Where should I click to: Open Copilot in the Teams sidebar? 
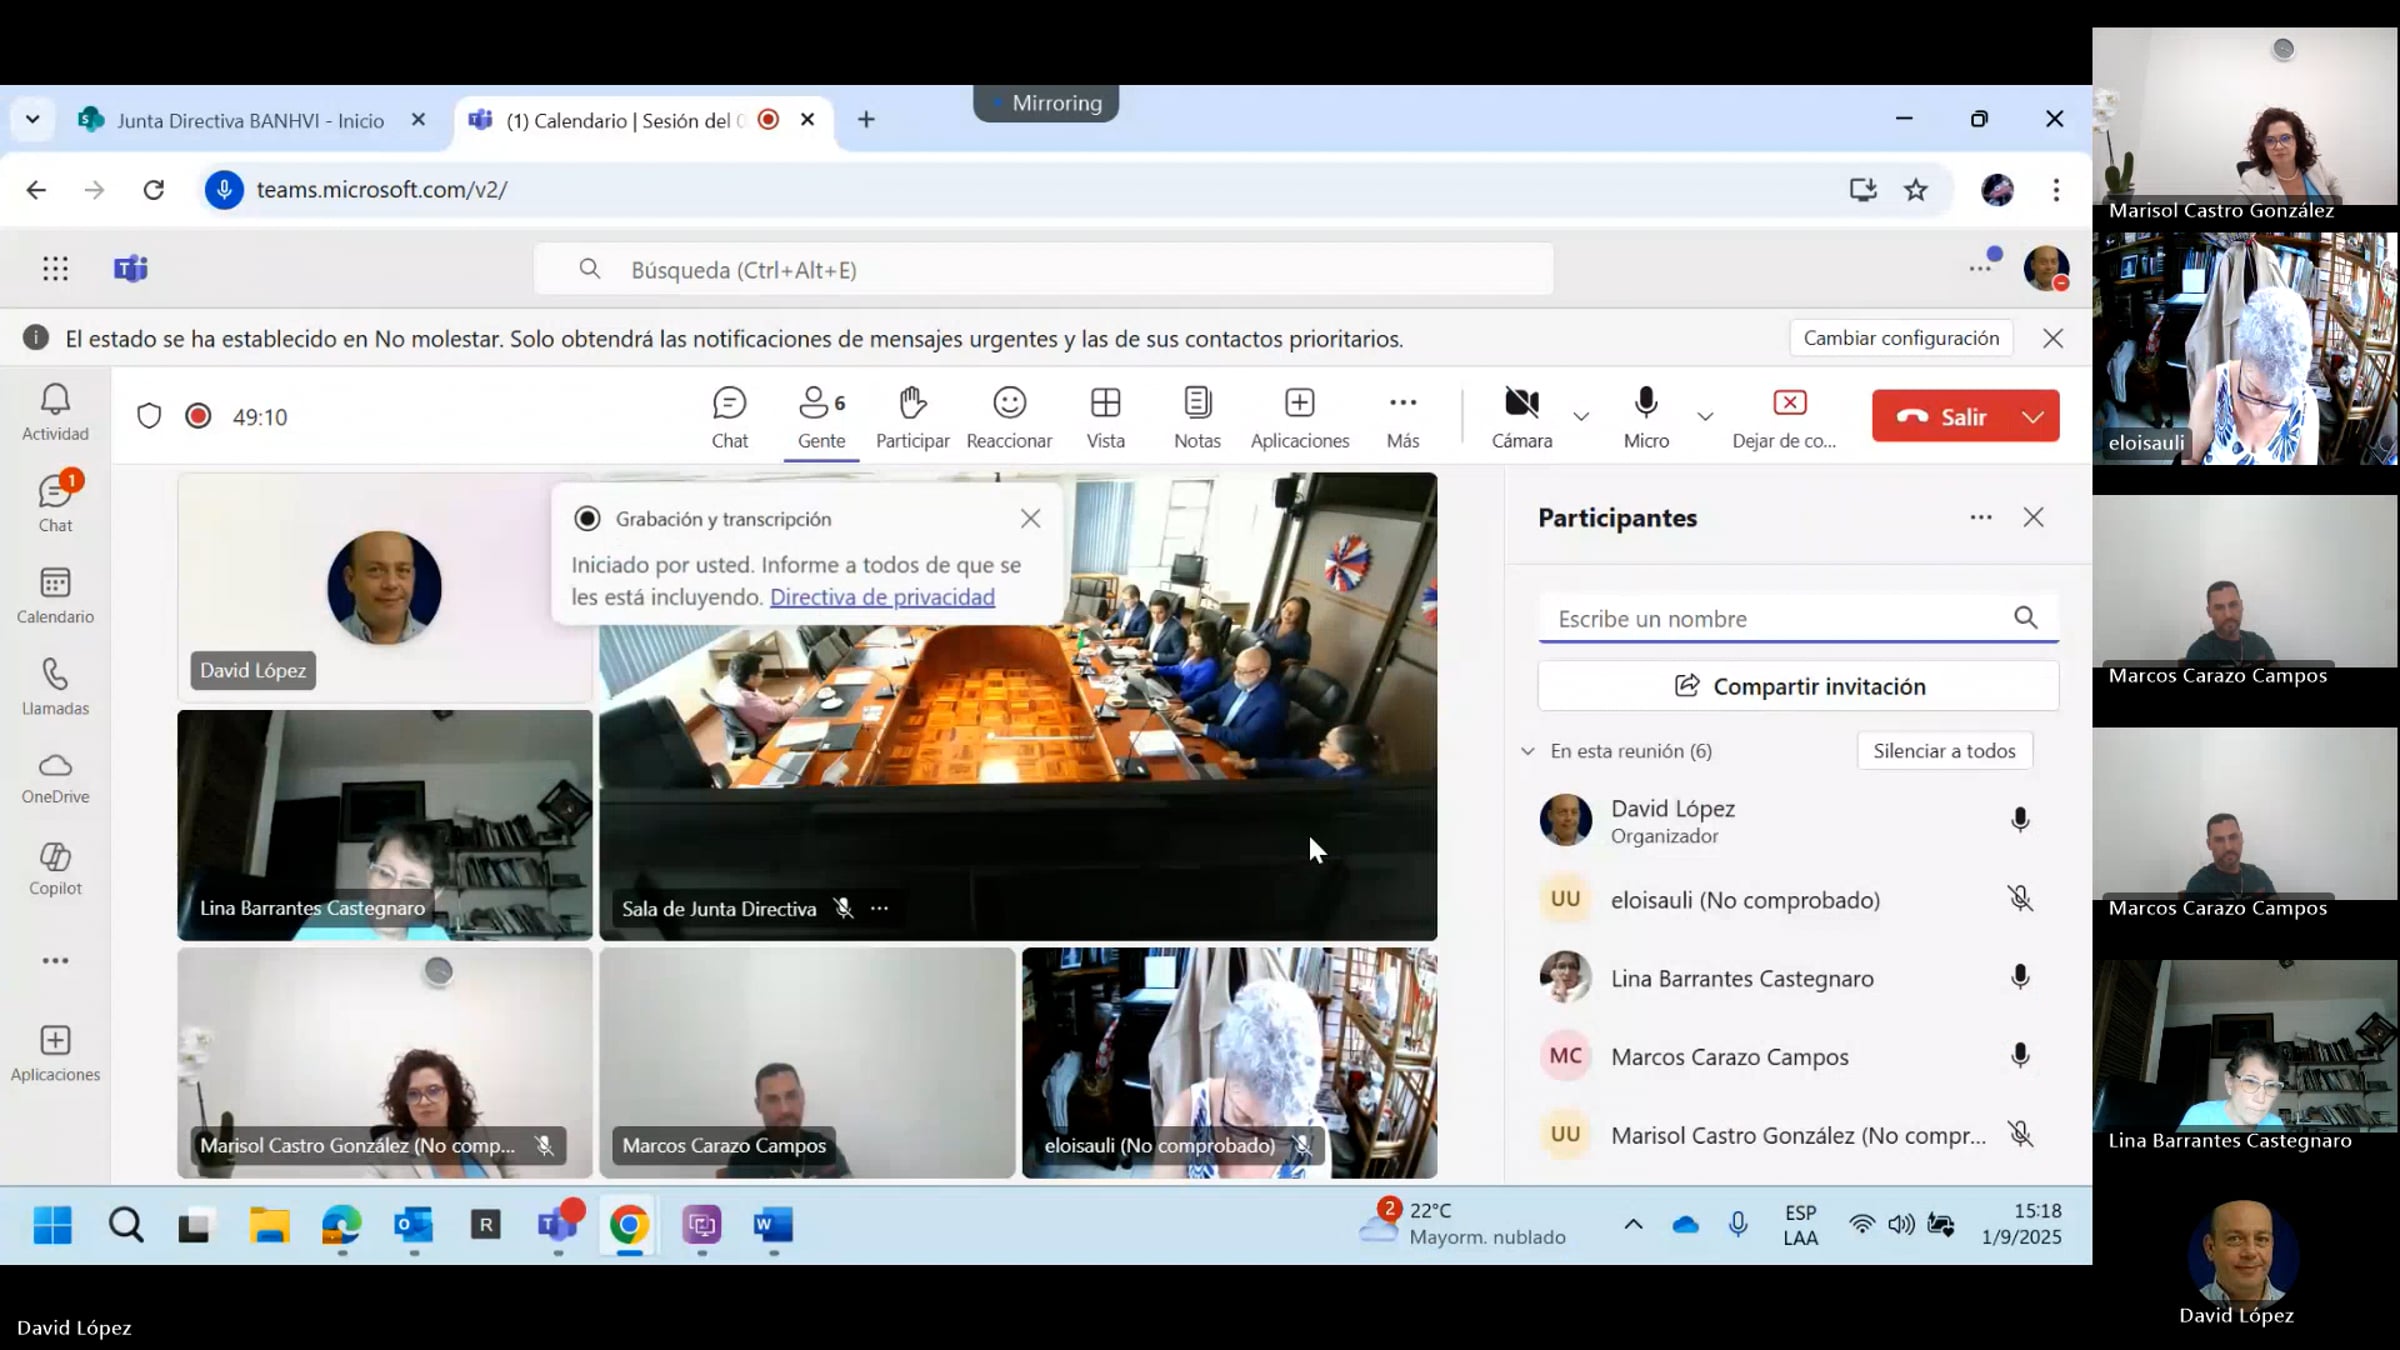[x=55, y=868]
